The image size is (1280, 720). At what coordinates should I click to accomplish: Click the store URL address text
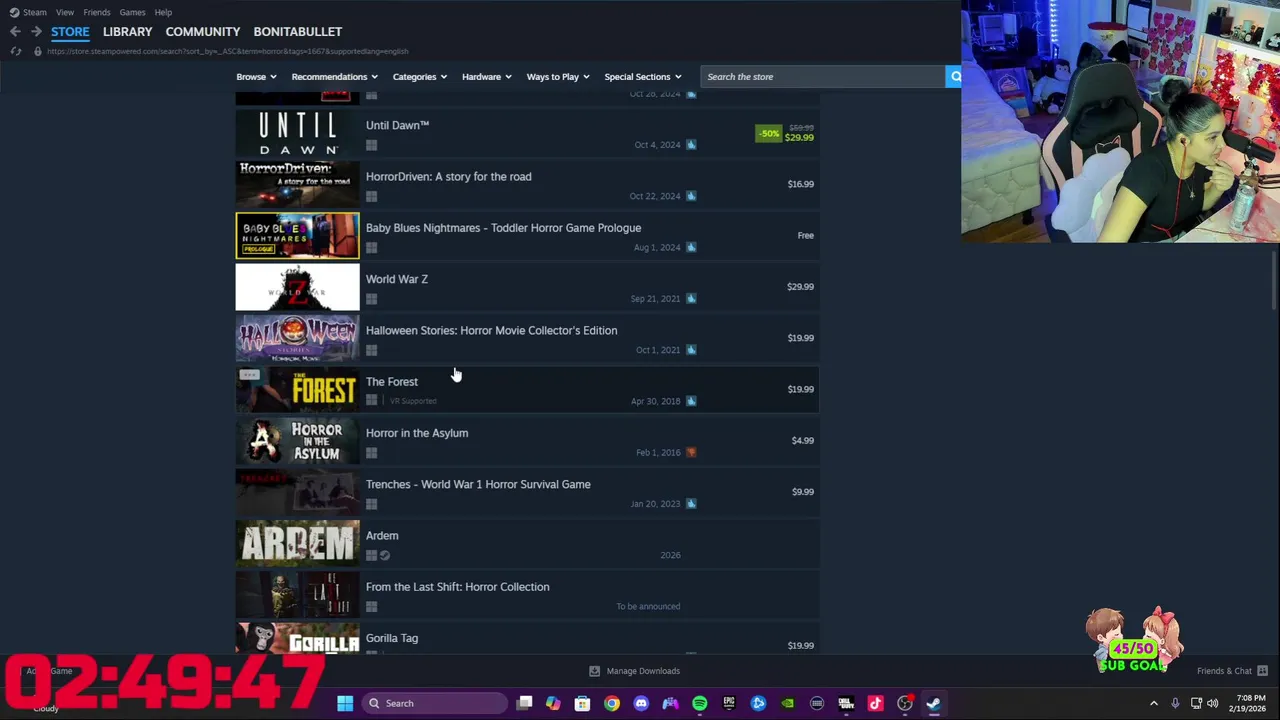click(x=227, y=51)
